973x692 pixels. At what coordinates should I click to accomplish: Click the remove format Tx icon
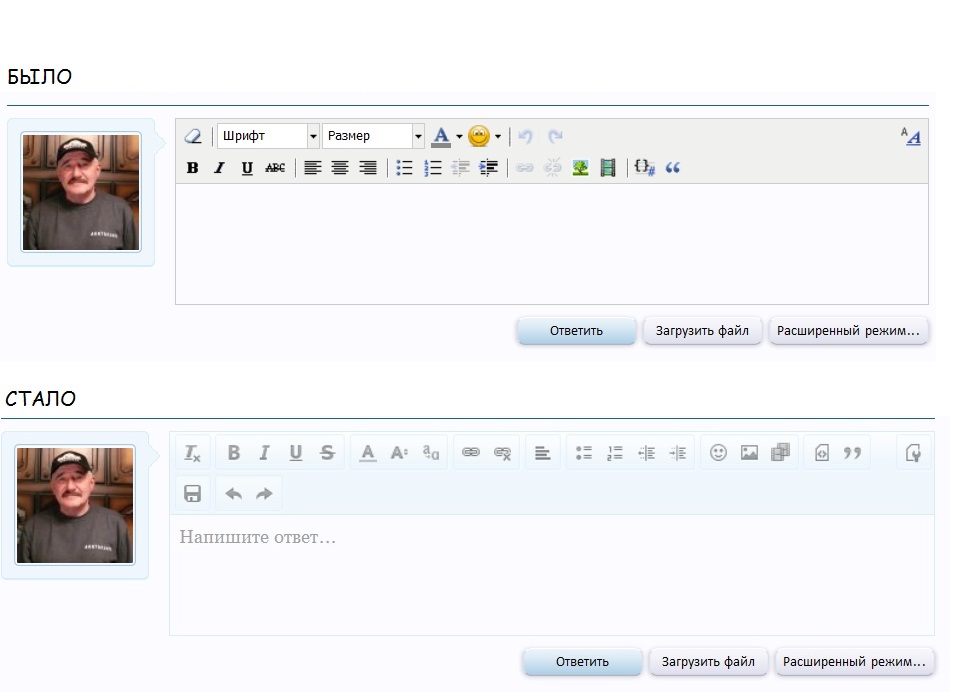coord(193,453)
